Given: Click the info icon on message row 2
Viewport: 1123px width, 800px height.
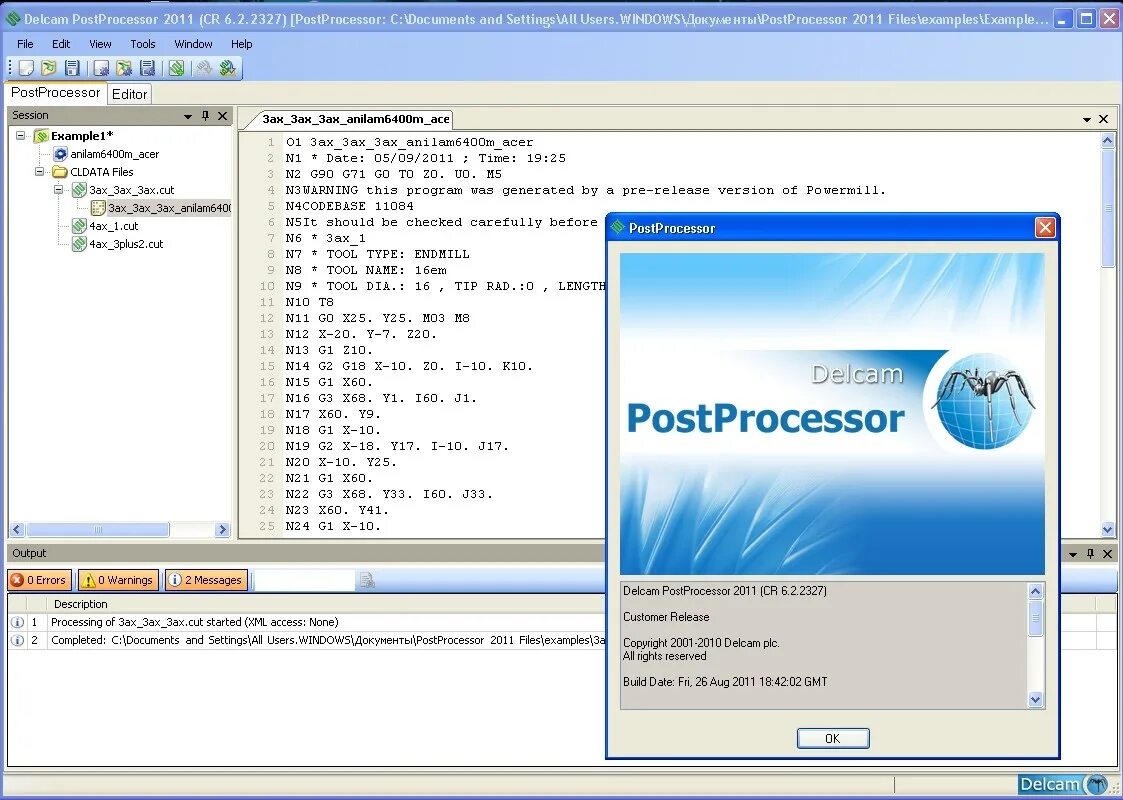Looking at the screenshot, I should pos(17,640).
